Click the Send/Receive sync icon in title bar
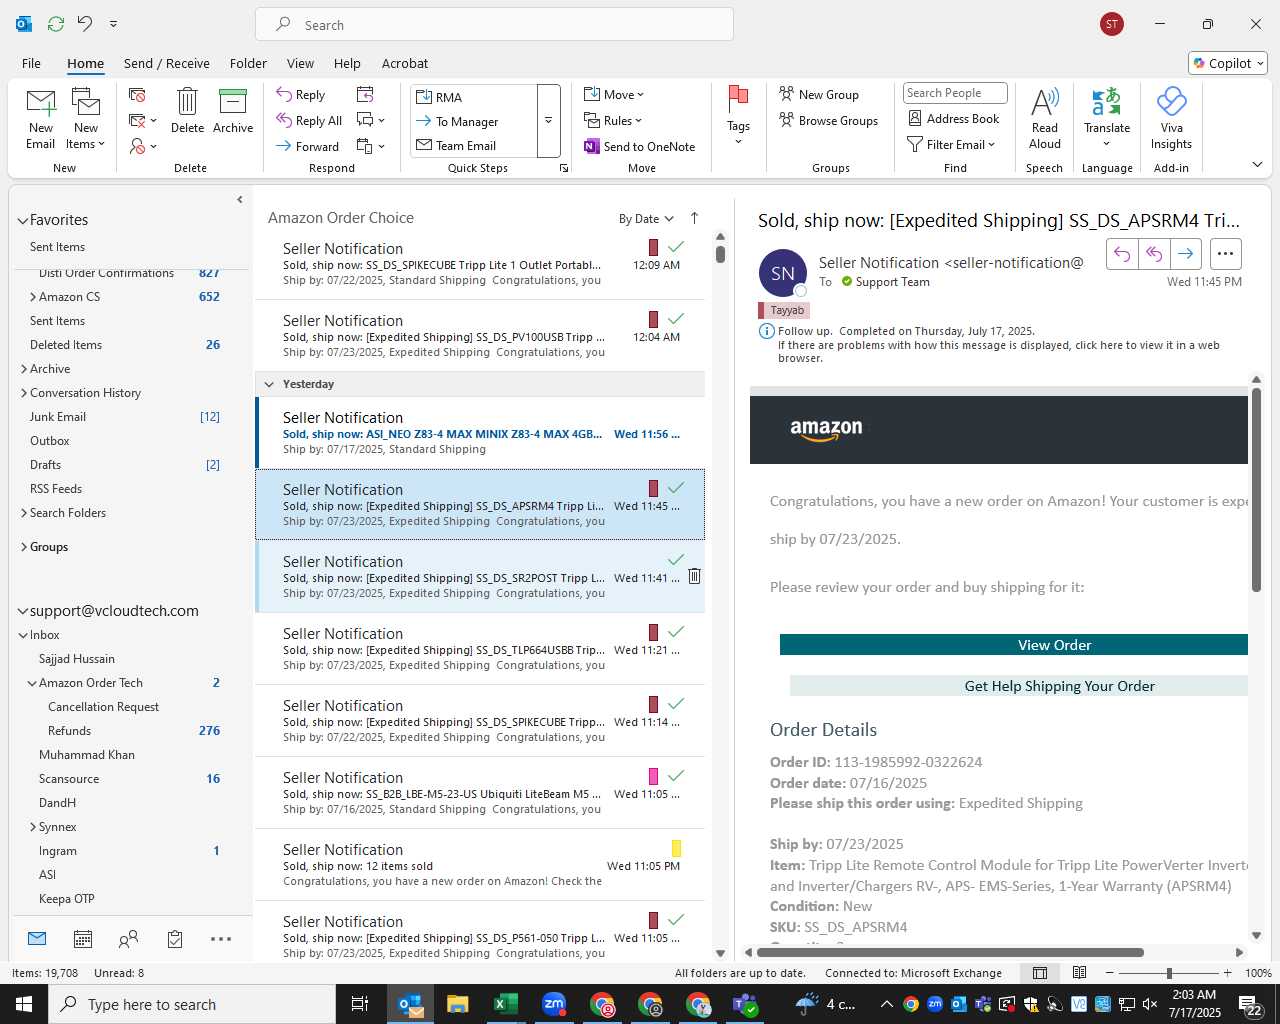1280x1024 pixels. pyautogui.click(x=56, y=23)
